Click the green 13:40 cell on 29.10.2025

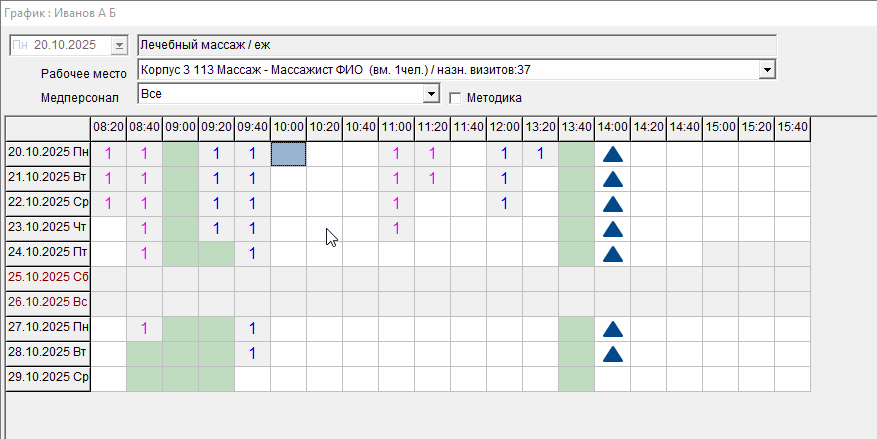coord(576,379)
